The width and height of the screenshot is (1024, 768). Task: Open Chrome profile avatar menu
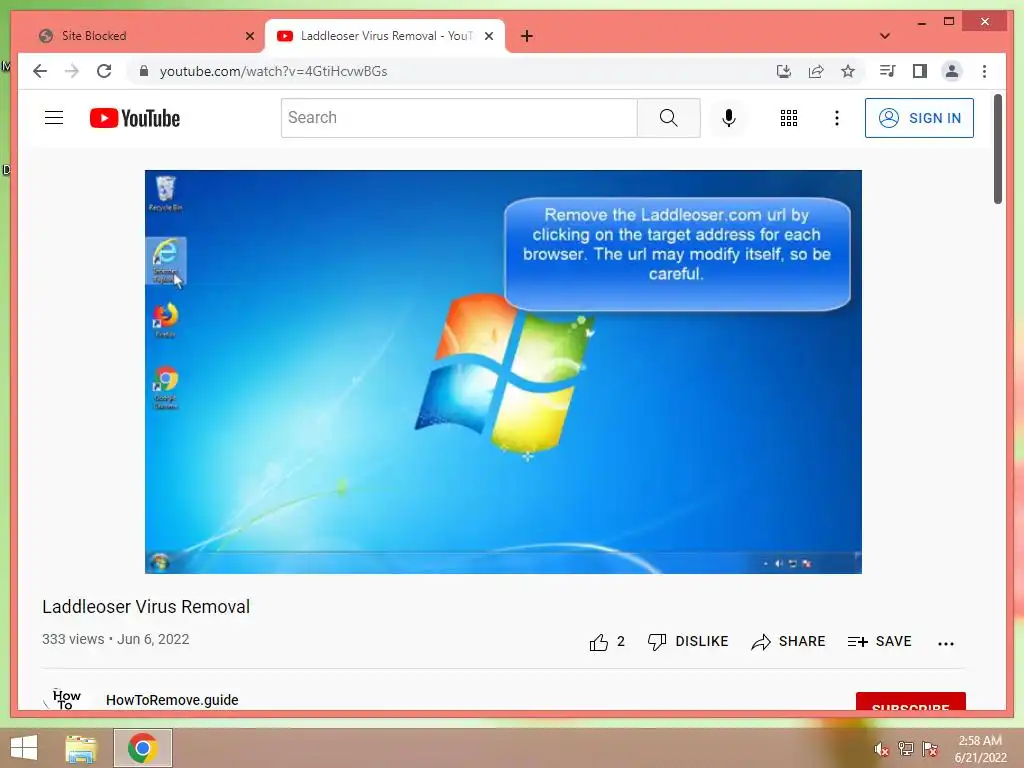[952, 71]
